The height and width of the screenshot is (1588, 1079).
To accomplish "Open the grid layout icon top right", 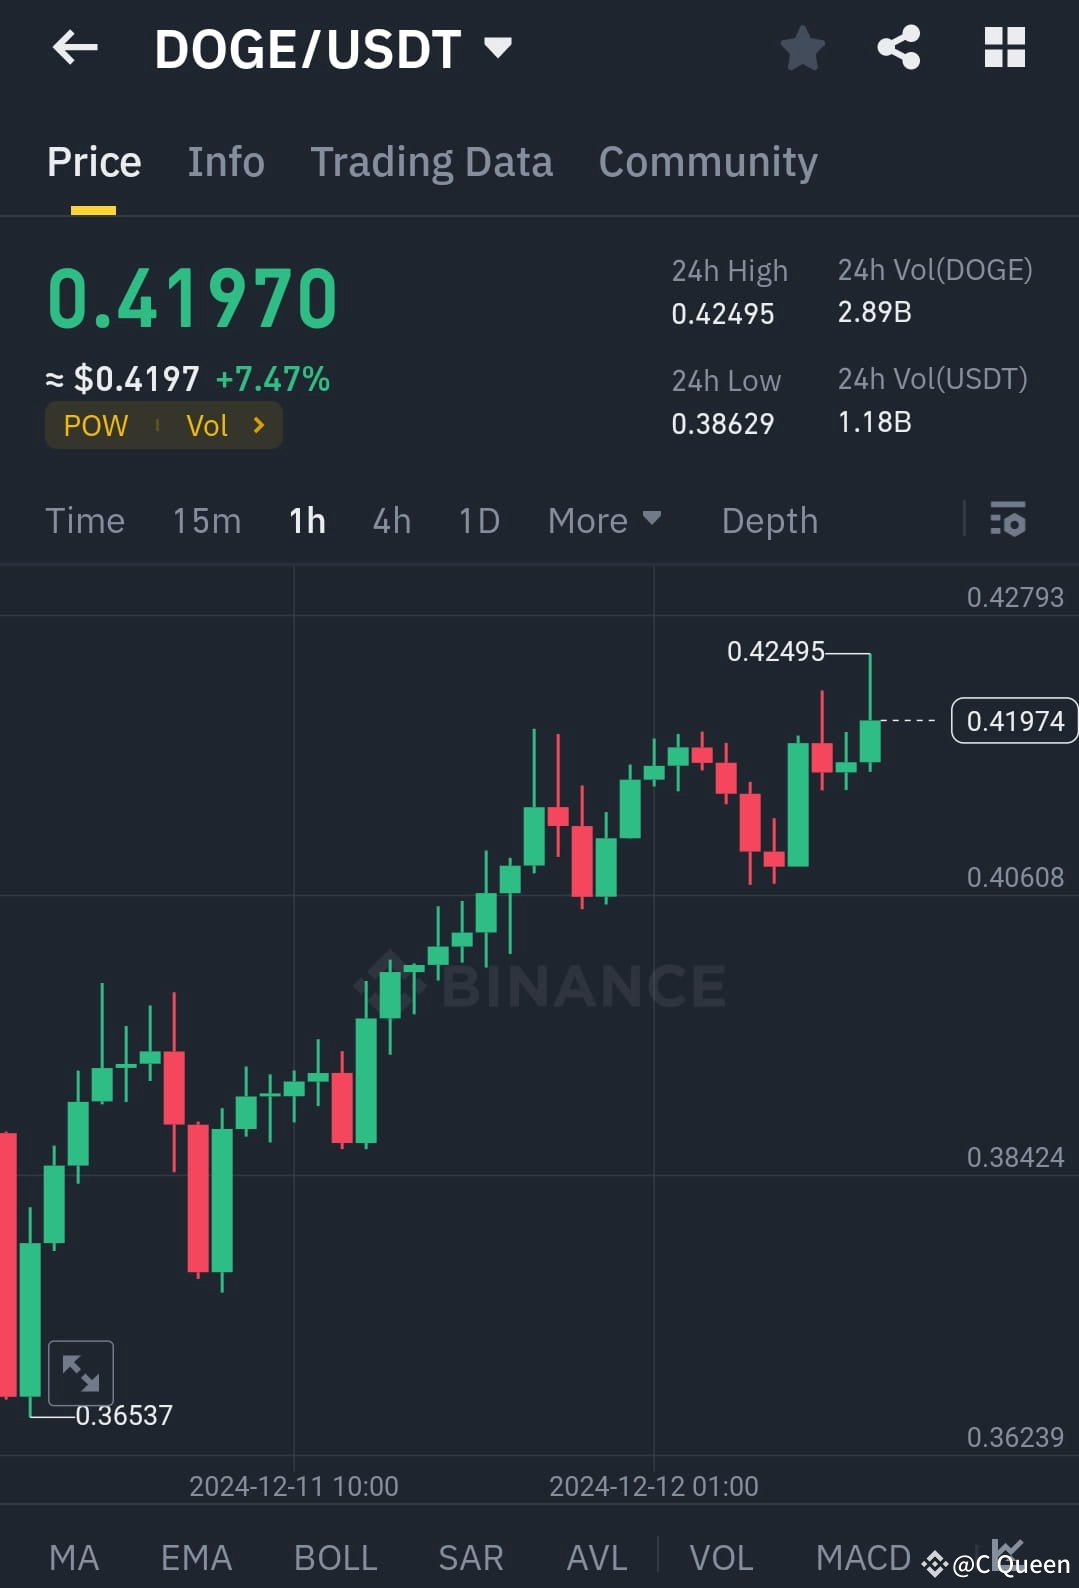I will point(1003,47).
